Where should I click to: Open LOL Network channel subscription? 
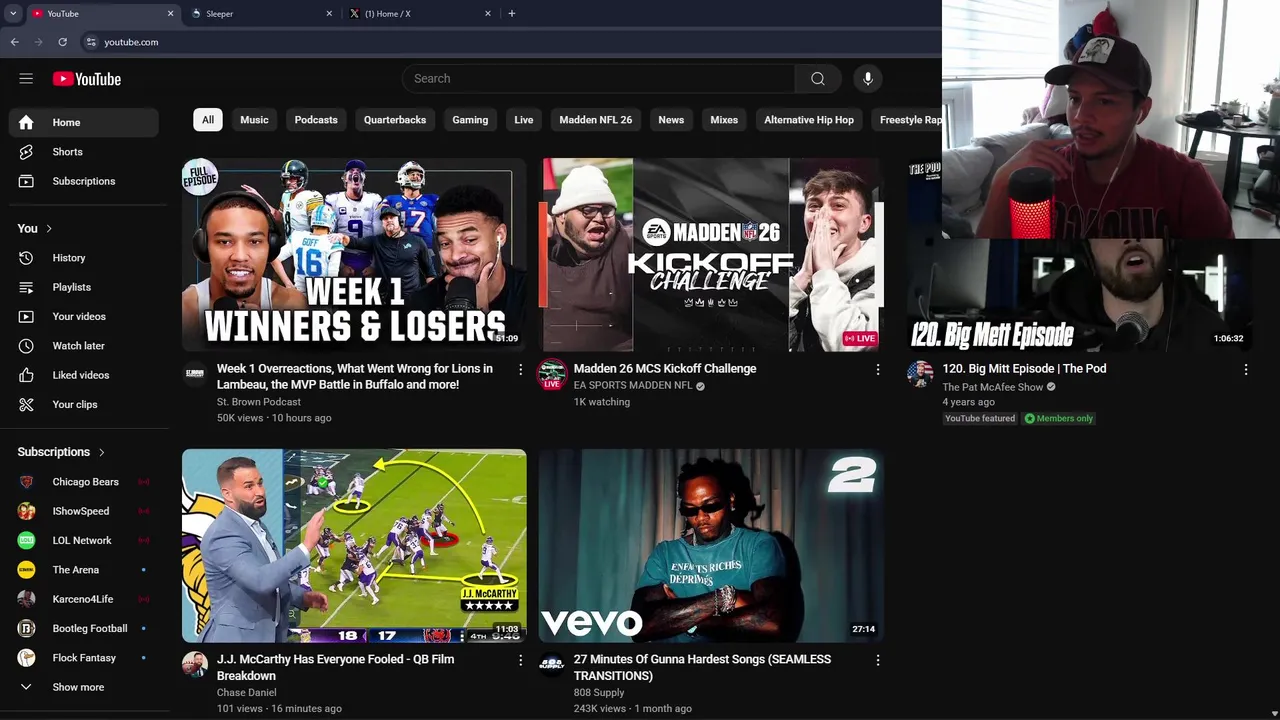coord(84,540)
